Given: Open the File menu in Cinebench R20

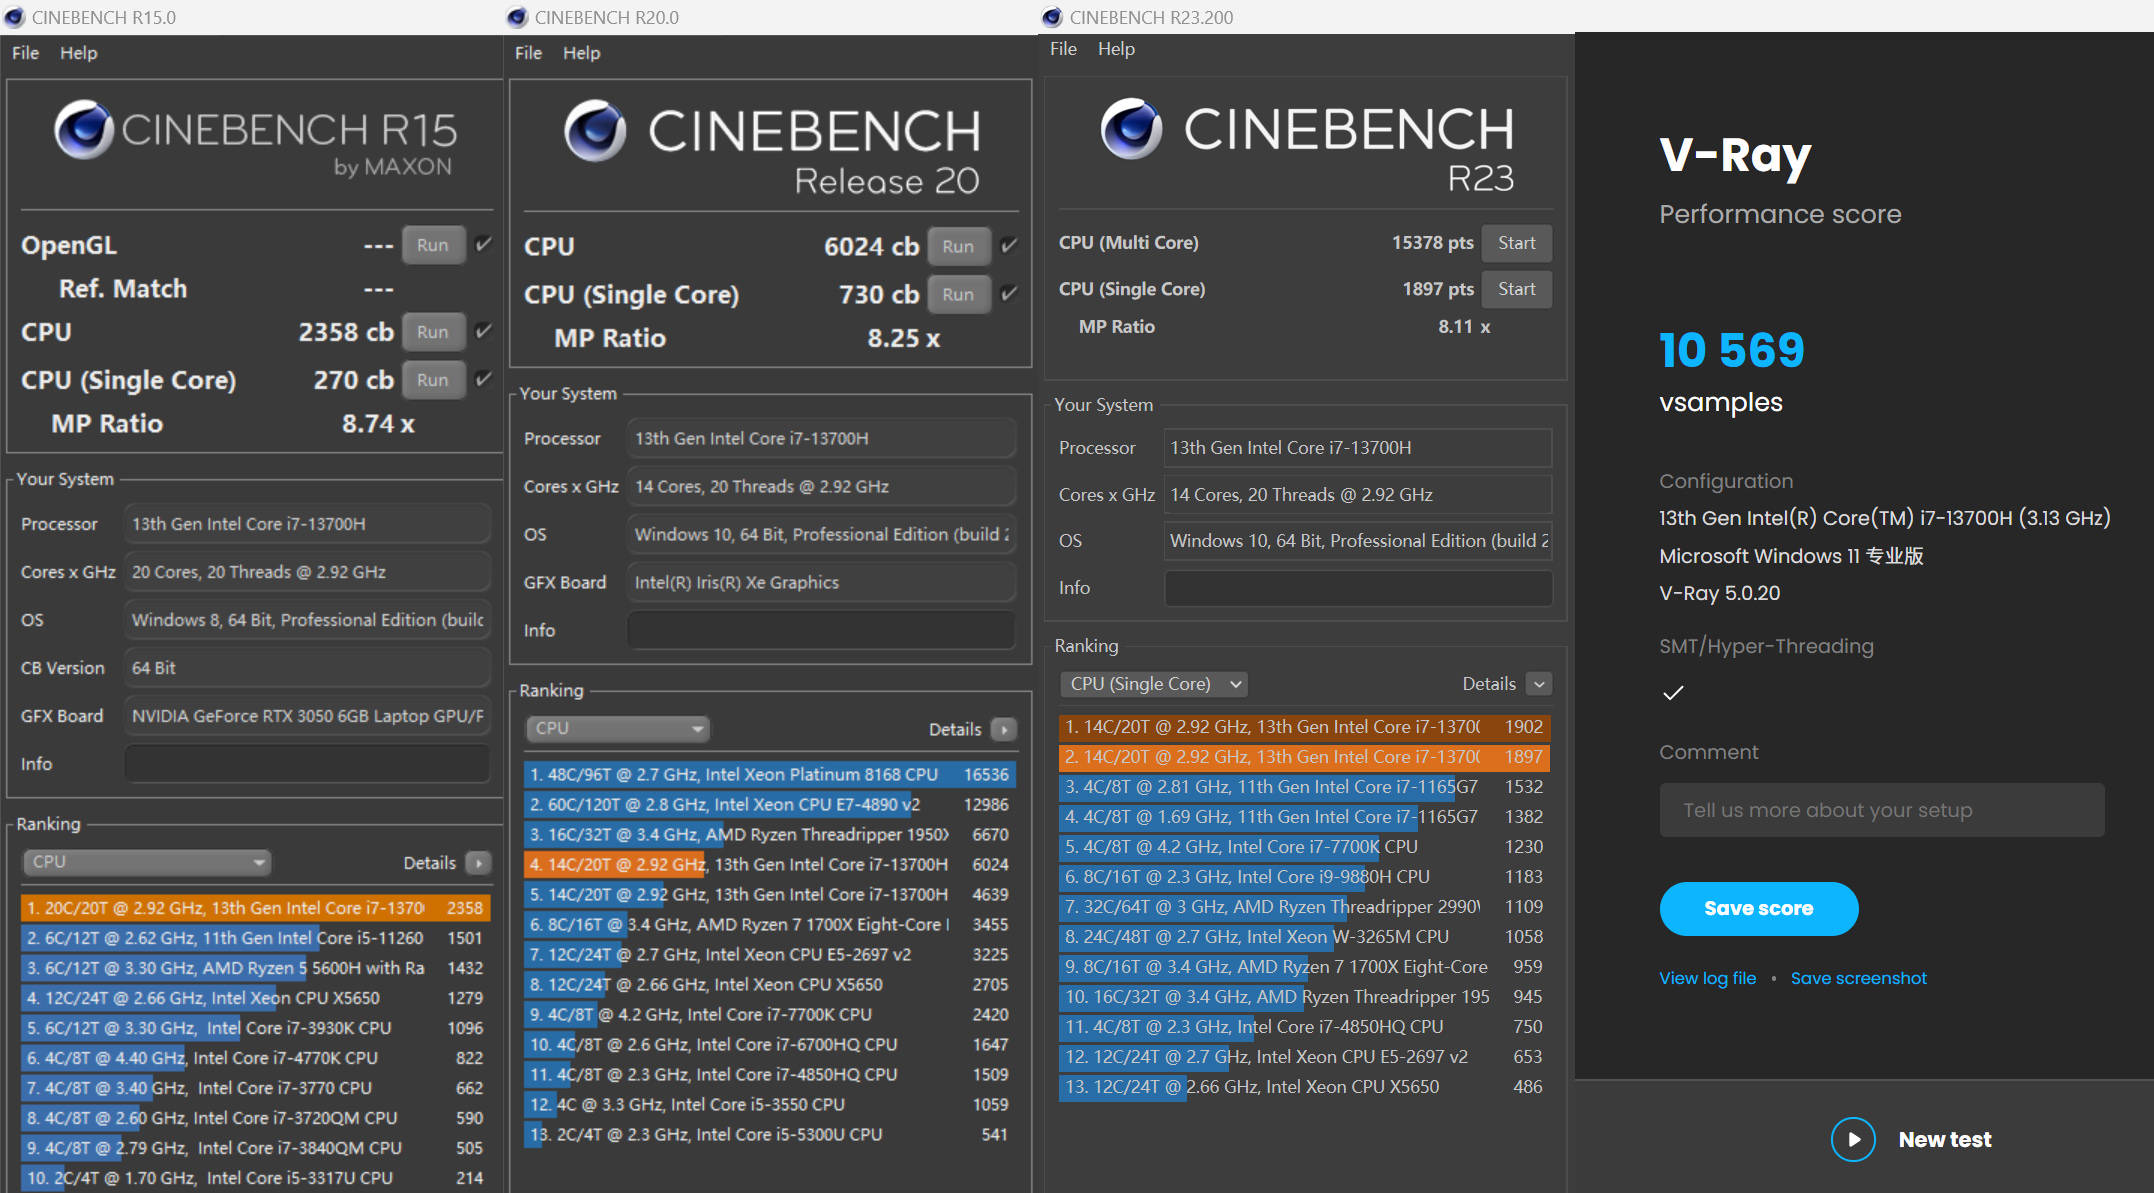Looking at the screenshot, I should pos(528,53).
